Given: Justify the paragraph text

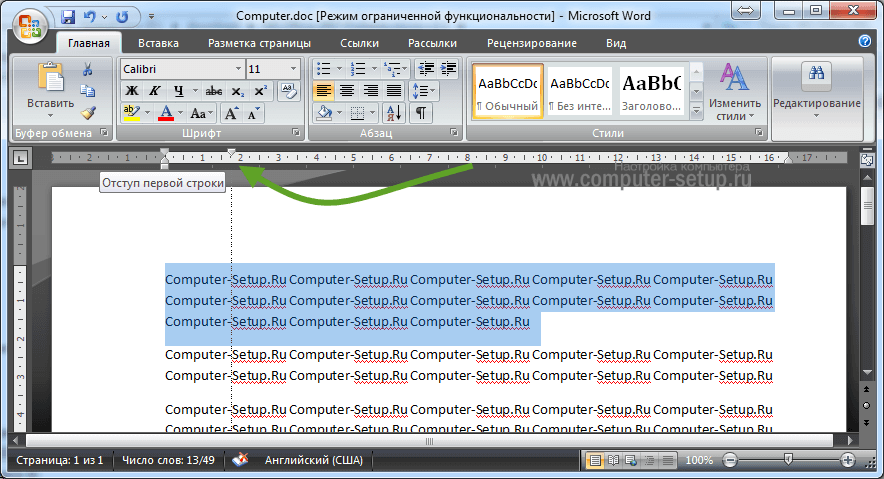Looking at the screenshot, I should (394, 91).
